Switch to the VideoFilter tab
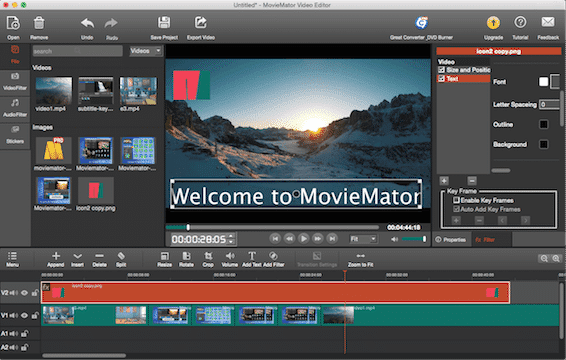This screenshot has height=360, width=566. 15,82
